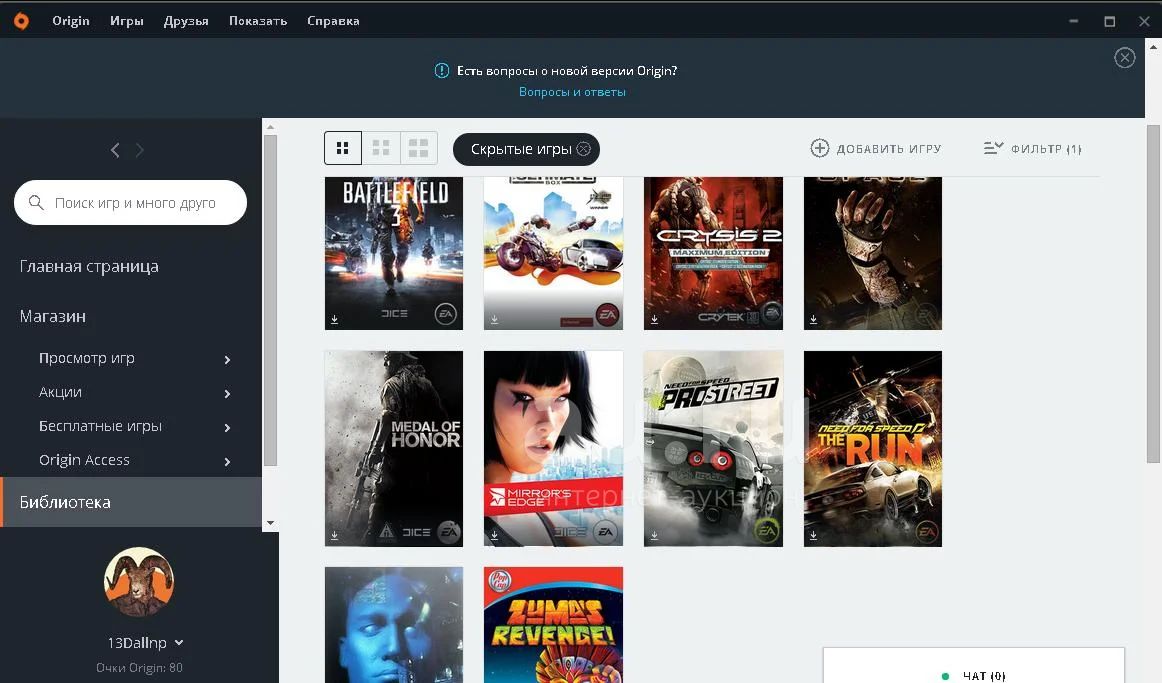Click download icon on Mirror's Edge
Viewport: 1162px width, 683px height.
494,535
